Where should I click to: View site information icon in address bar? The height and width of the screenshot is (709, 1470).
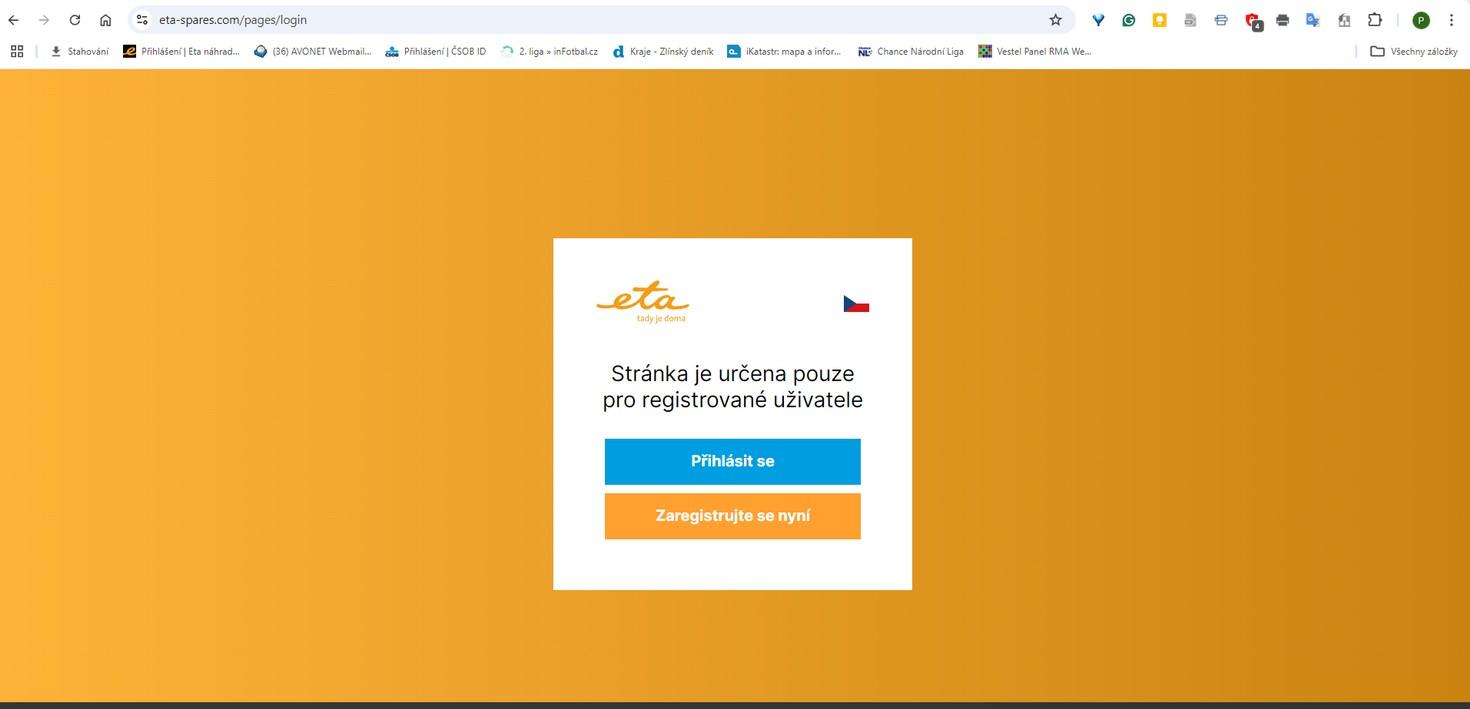click(142, 20)
